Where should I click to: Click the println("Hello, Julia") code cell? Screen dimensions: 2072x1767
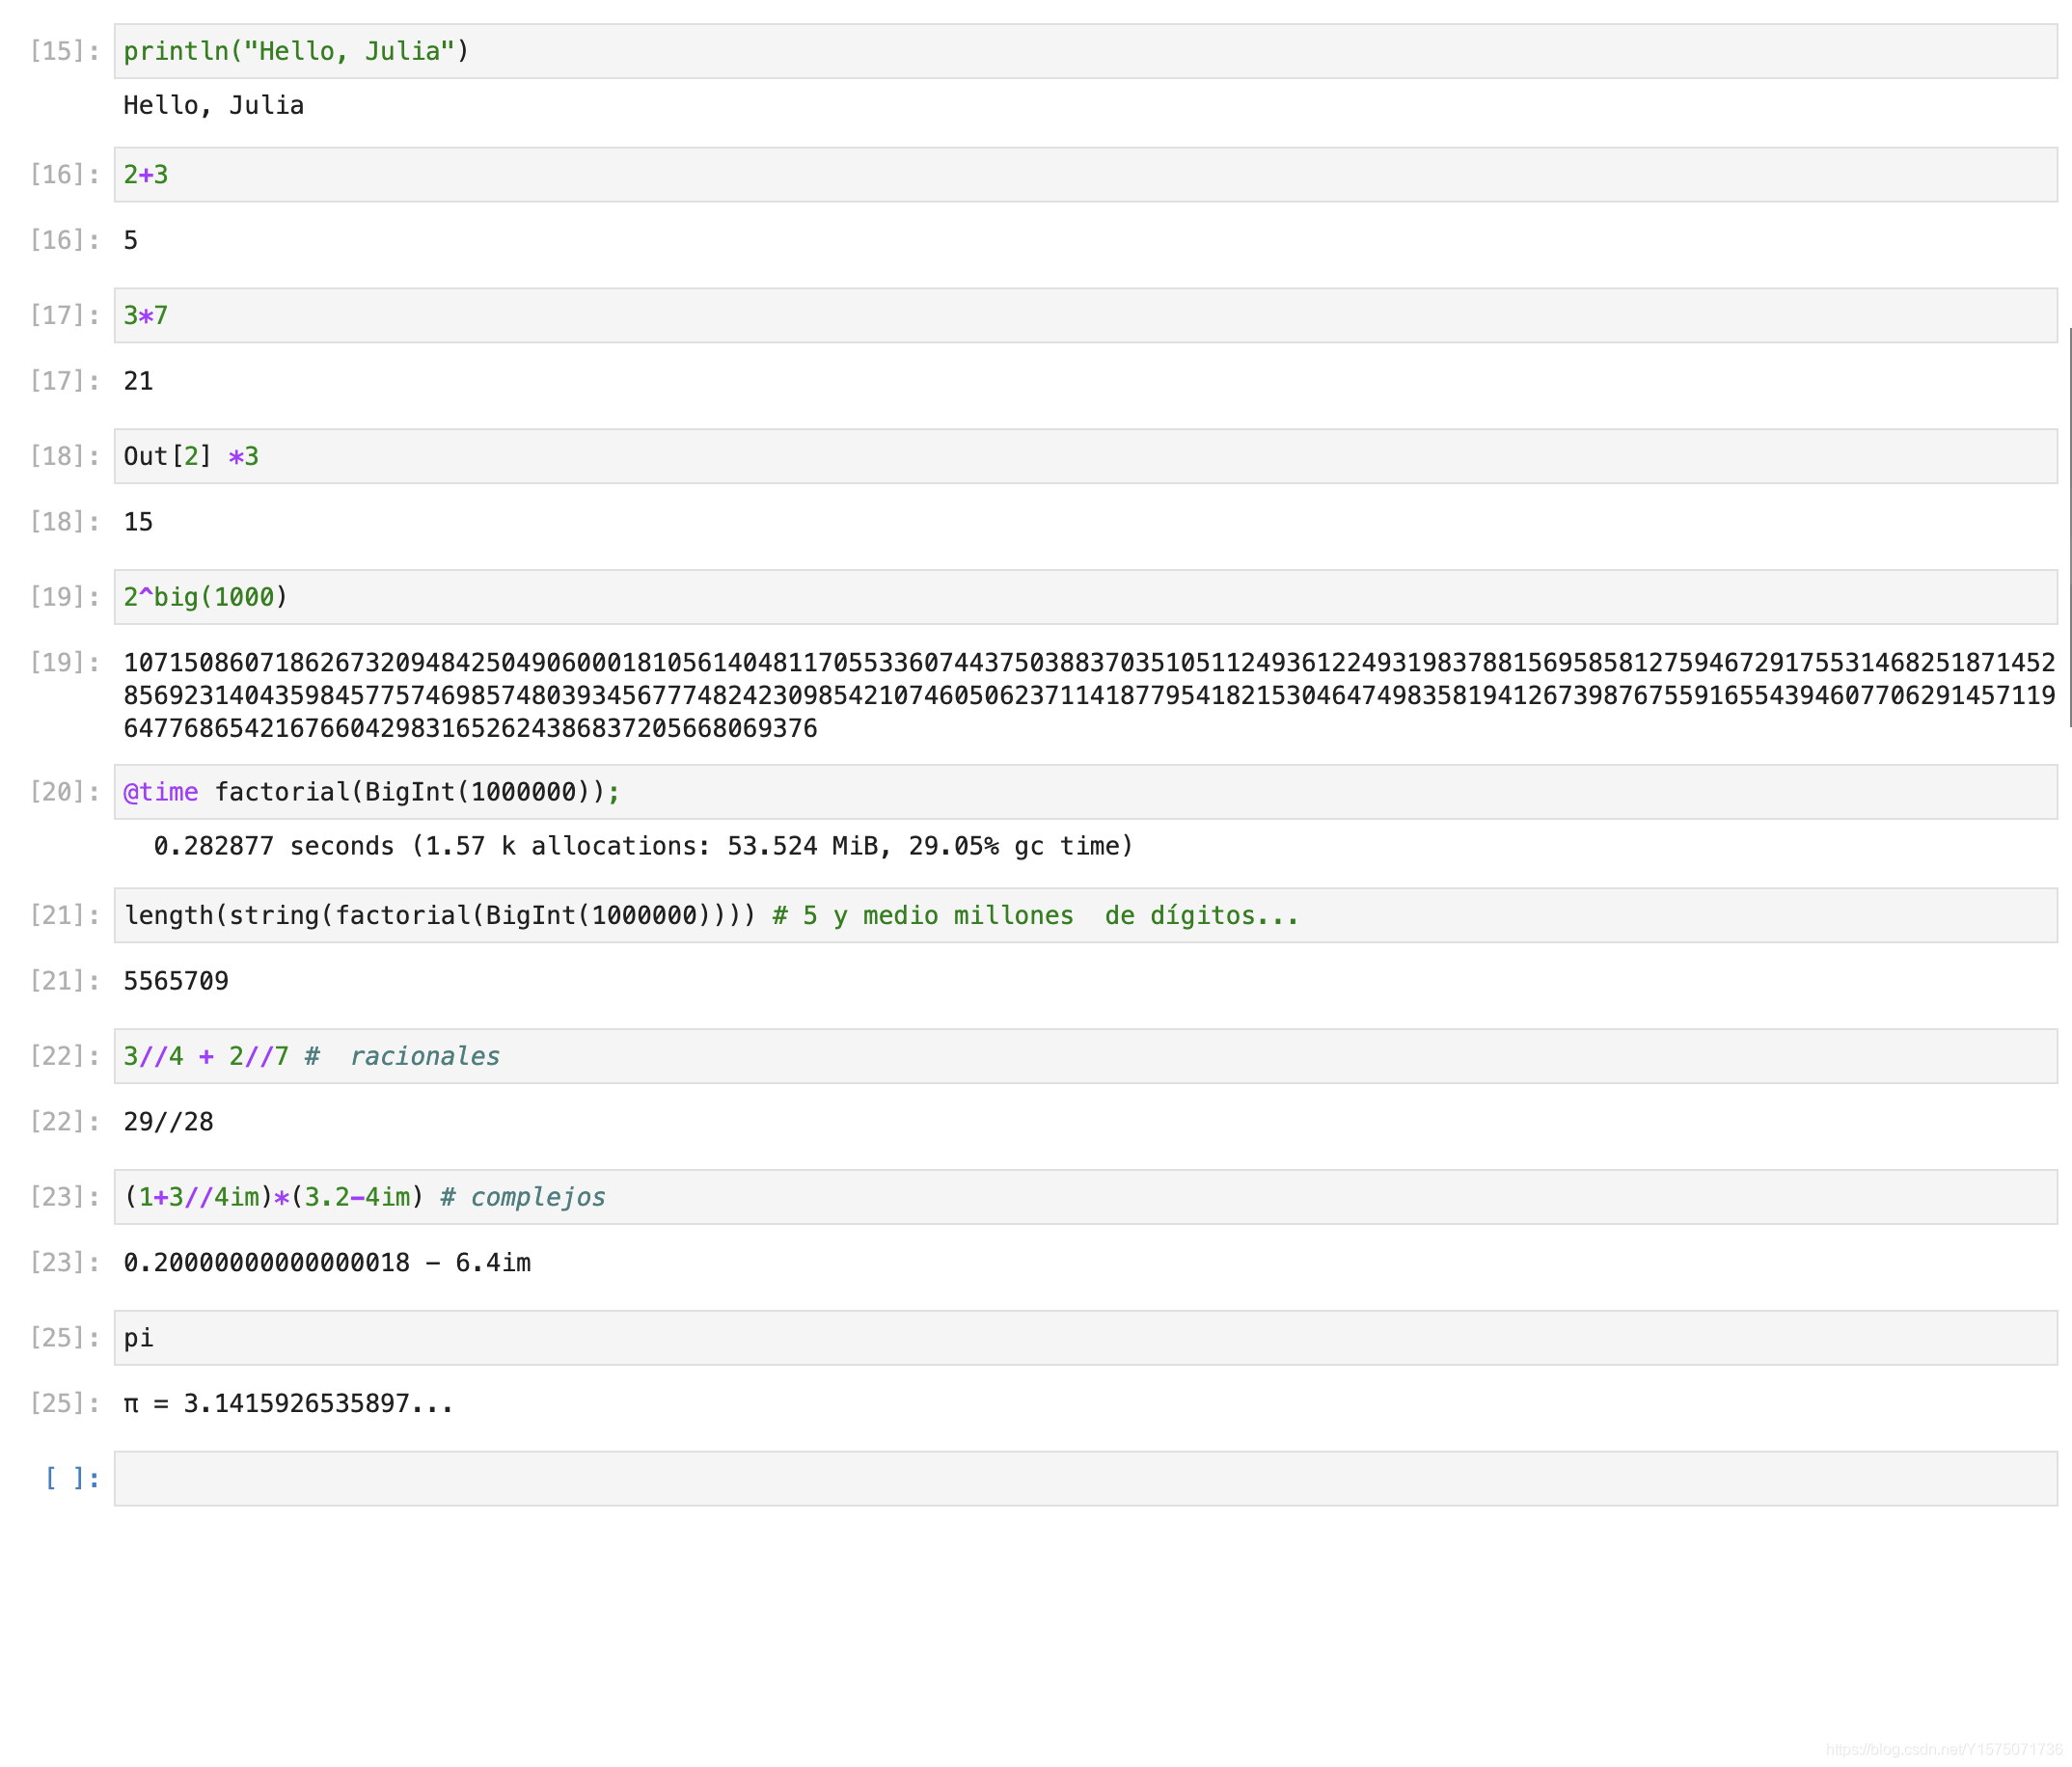[x=1085, y=51]
